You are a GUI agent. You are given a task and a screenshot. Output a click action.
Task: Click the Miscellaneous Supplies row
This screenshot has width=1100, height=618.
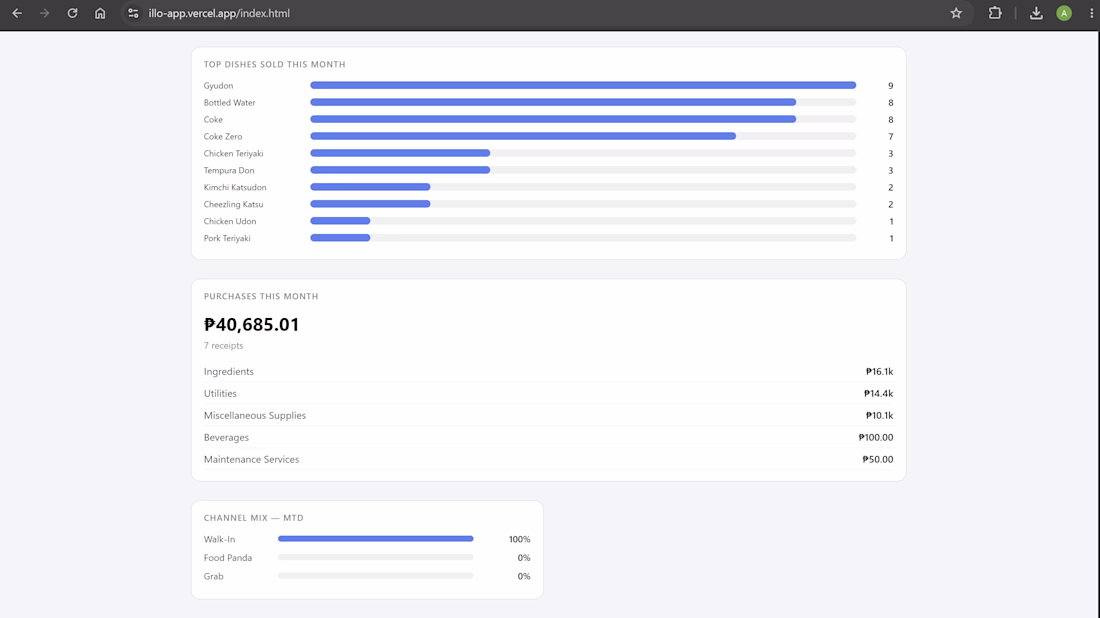tap(549, 415)
